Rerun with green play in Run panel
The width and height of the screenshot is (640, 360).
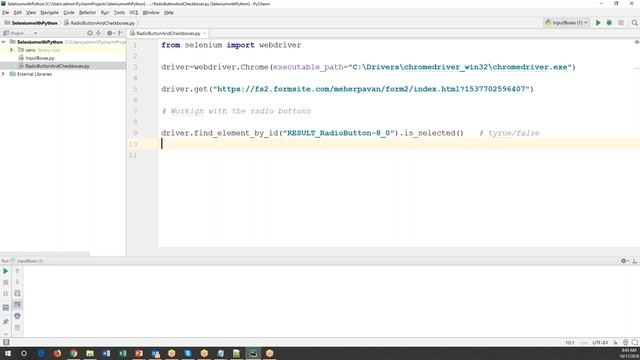(x=5, y=271)
